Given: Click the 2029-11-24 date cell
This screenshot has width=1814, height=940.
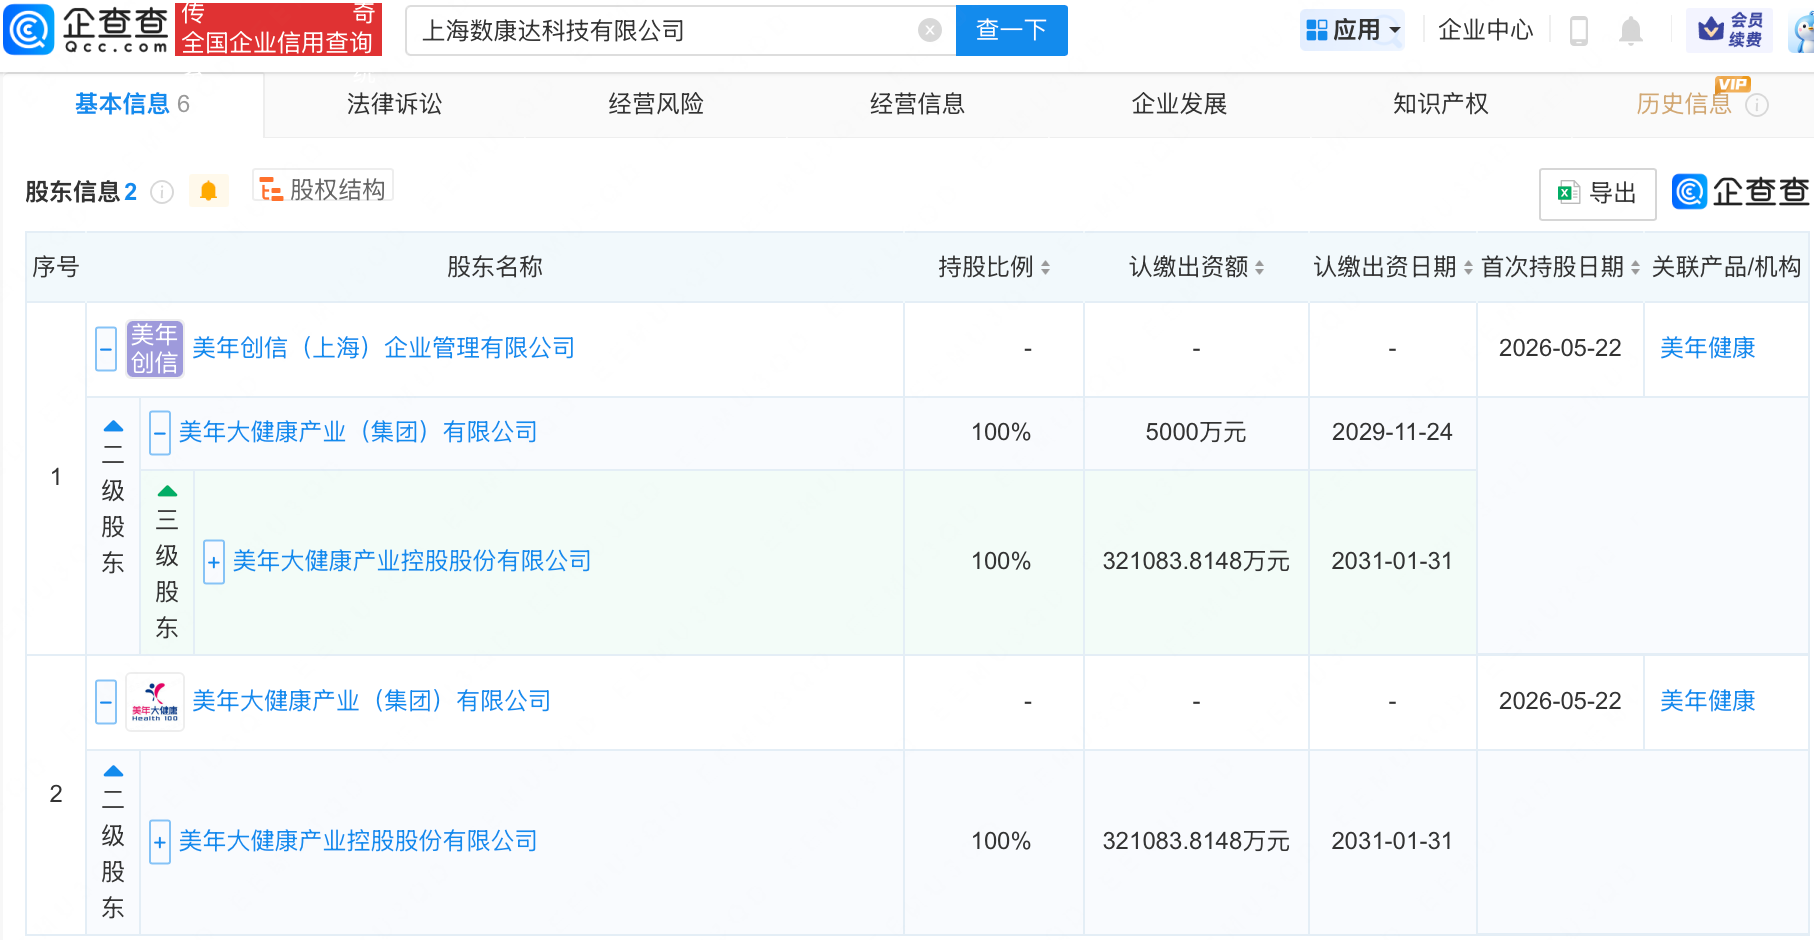Looking at the screenshot, I should (x=1392, y=432).
